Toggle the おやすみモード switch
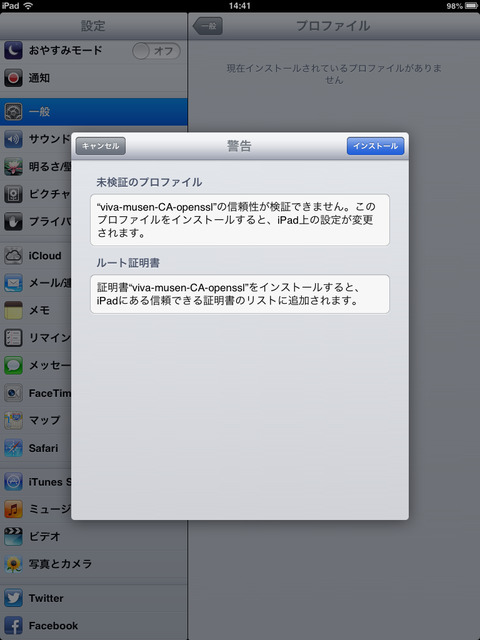This screenshot has height=640, width=480. click(x=156, y=51)
